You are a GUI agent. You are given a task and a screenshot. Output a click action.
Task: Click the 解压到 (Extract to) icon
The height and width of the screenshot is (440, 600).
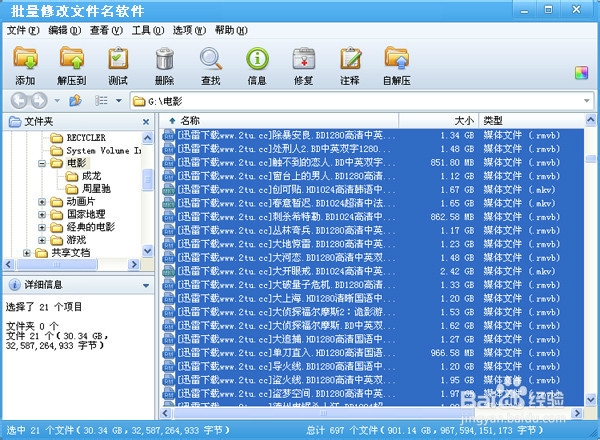point(72,65)
